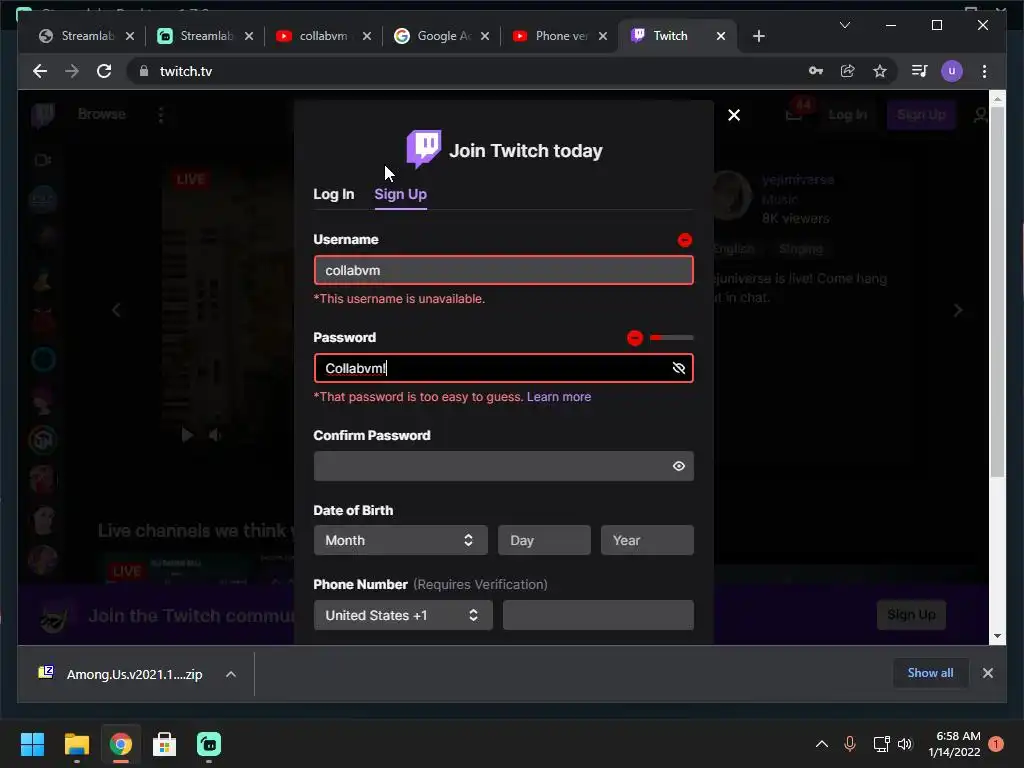The height and width of the screenshot is (768, 1024).
Task: Click the phone number input field
Action: click(x=598, y=615)
